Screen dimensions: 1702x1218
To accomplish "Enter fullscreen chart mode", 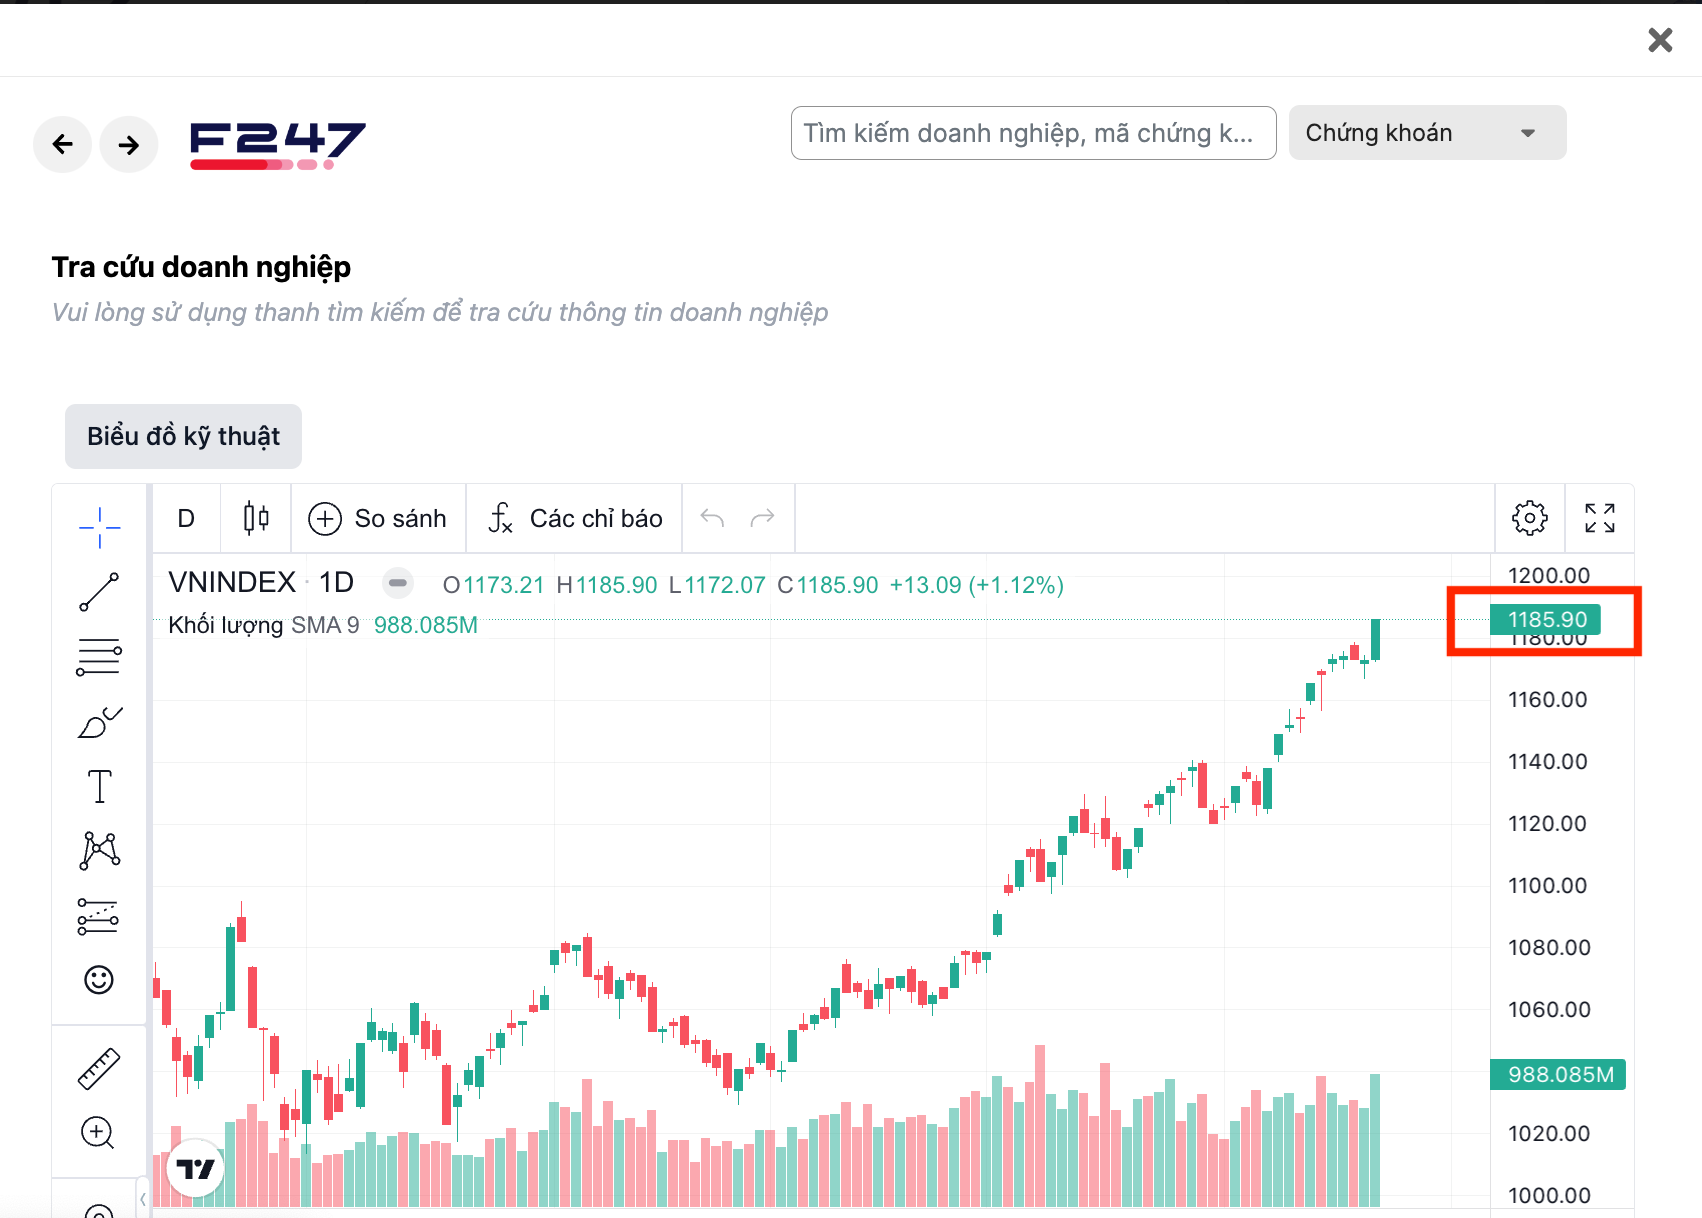I will pyautogui.click(x=1599, y=518).
